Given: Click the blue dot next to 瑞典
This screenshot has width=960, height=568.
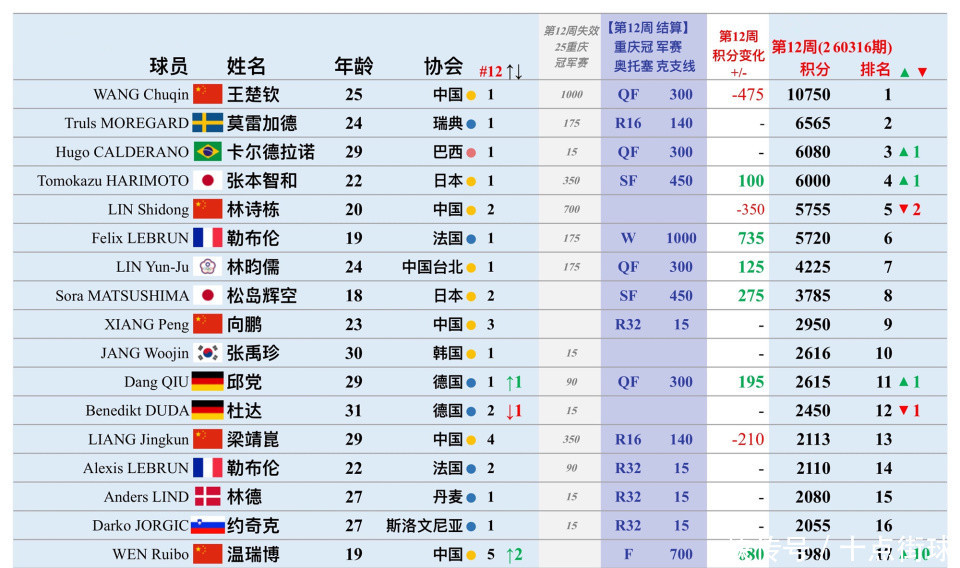Looking at the screenshot, I should click(x=471, y=124).
